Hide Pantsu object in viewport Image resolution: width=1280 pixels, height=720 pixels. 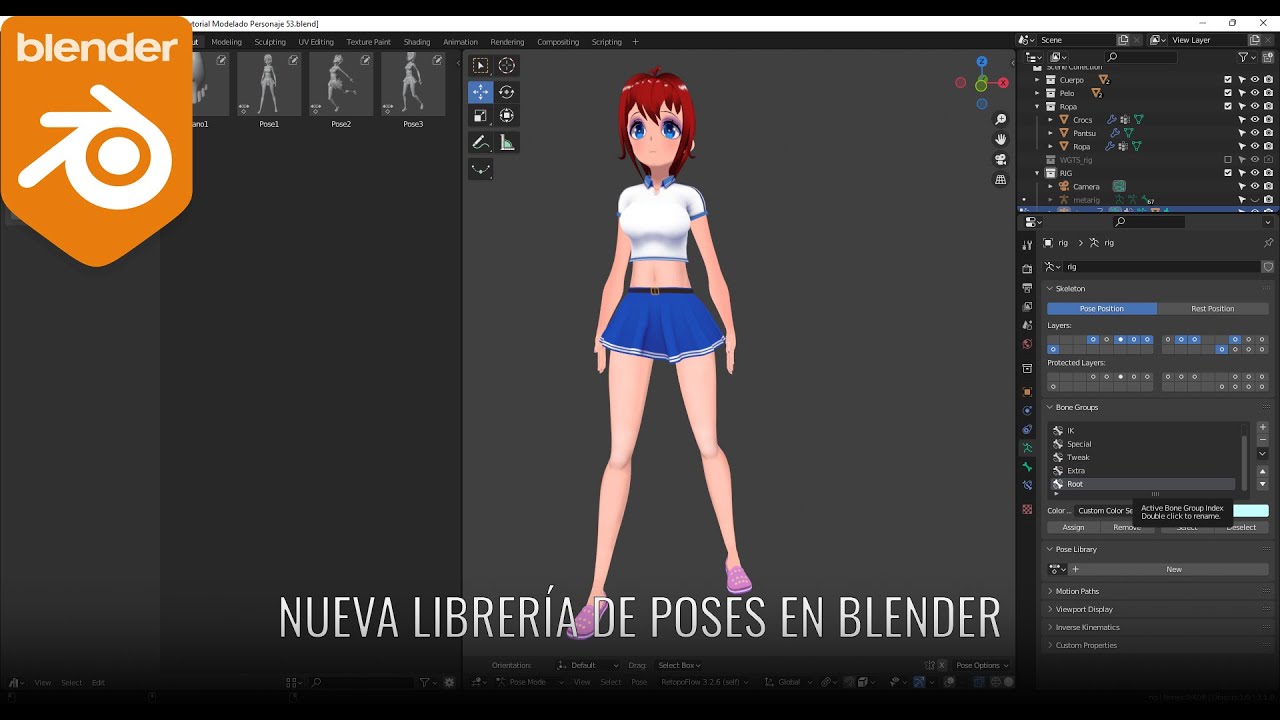point(1255,133)
